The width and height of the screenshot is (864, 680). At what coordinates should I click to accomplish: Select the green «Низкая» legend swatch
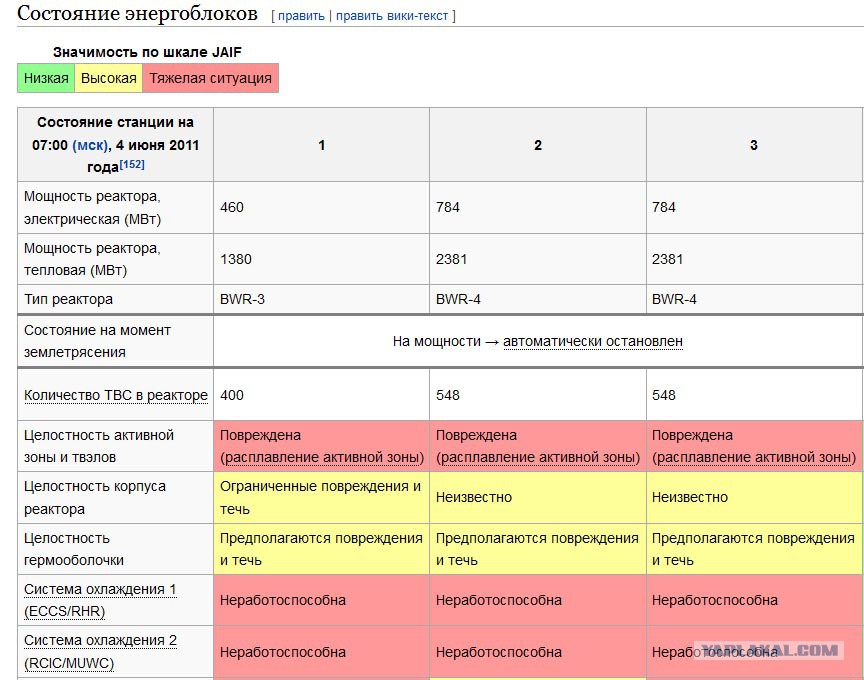46,78
